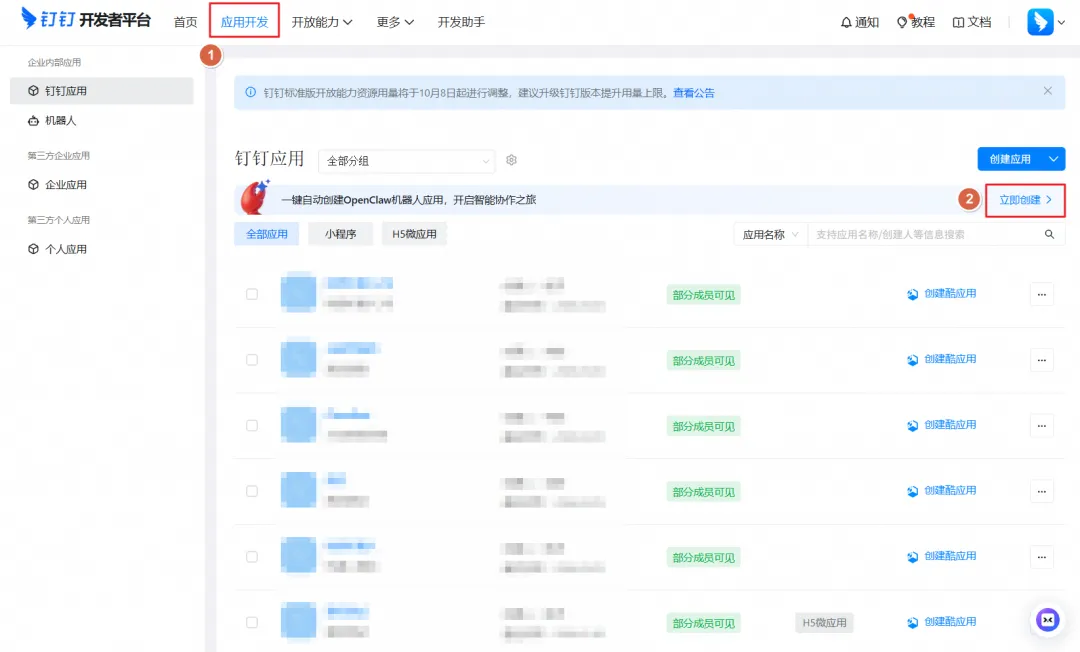Click 部分成员可见 badge in third app row
Viewport: 1080px width, 652px height.
click(703, 426)
